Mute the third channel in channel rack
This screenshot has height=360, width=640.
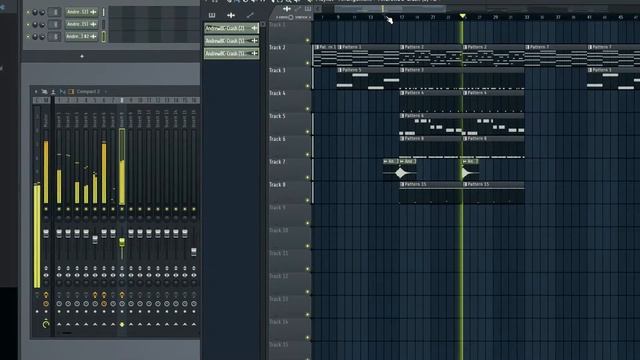28,37
